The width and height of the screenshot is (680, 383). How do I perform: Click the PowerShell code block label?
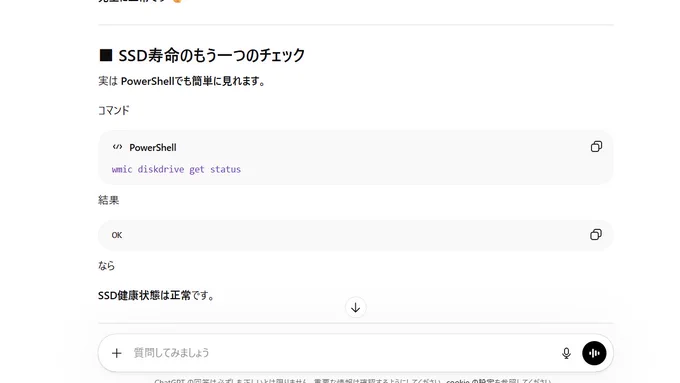click(x=153, y=147)
